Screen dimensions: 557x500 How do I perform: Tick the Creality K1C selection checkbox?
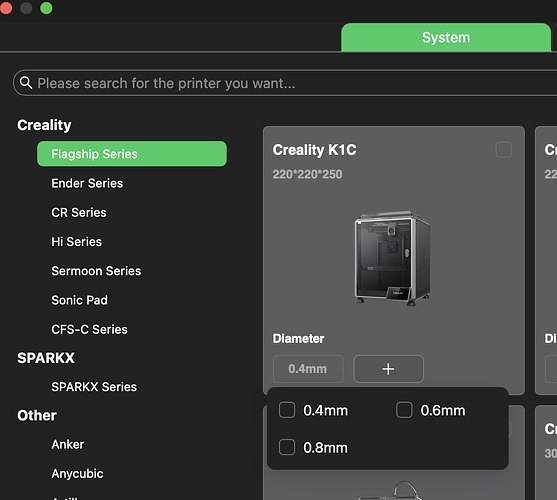point(503,150)
